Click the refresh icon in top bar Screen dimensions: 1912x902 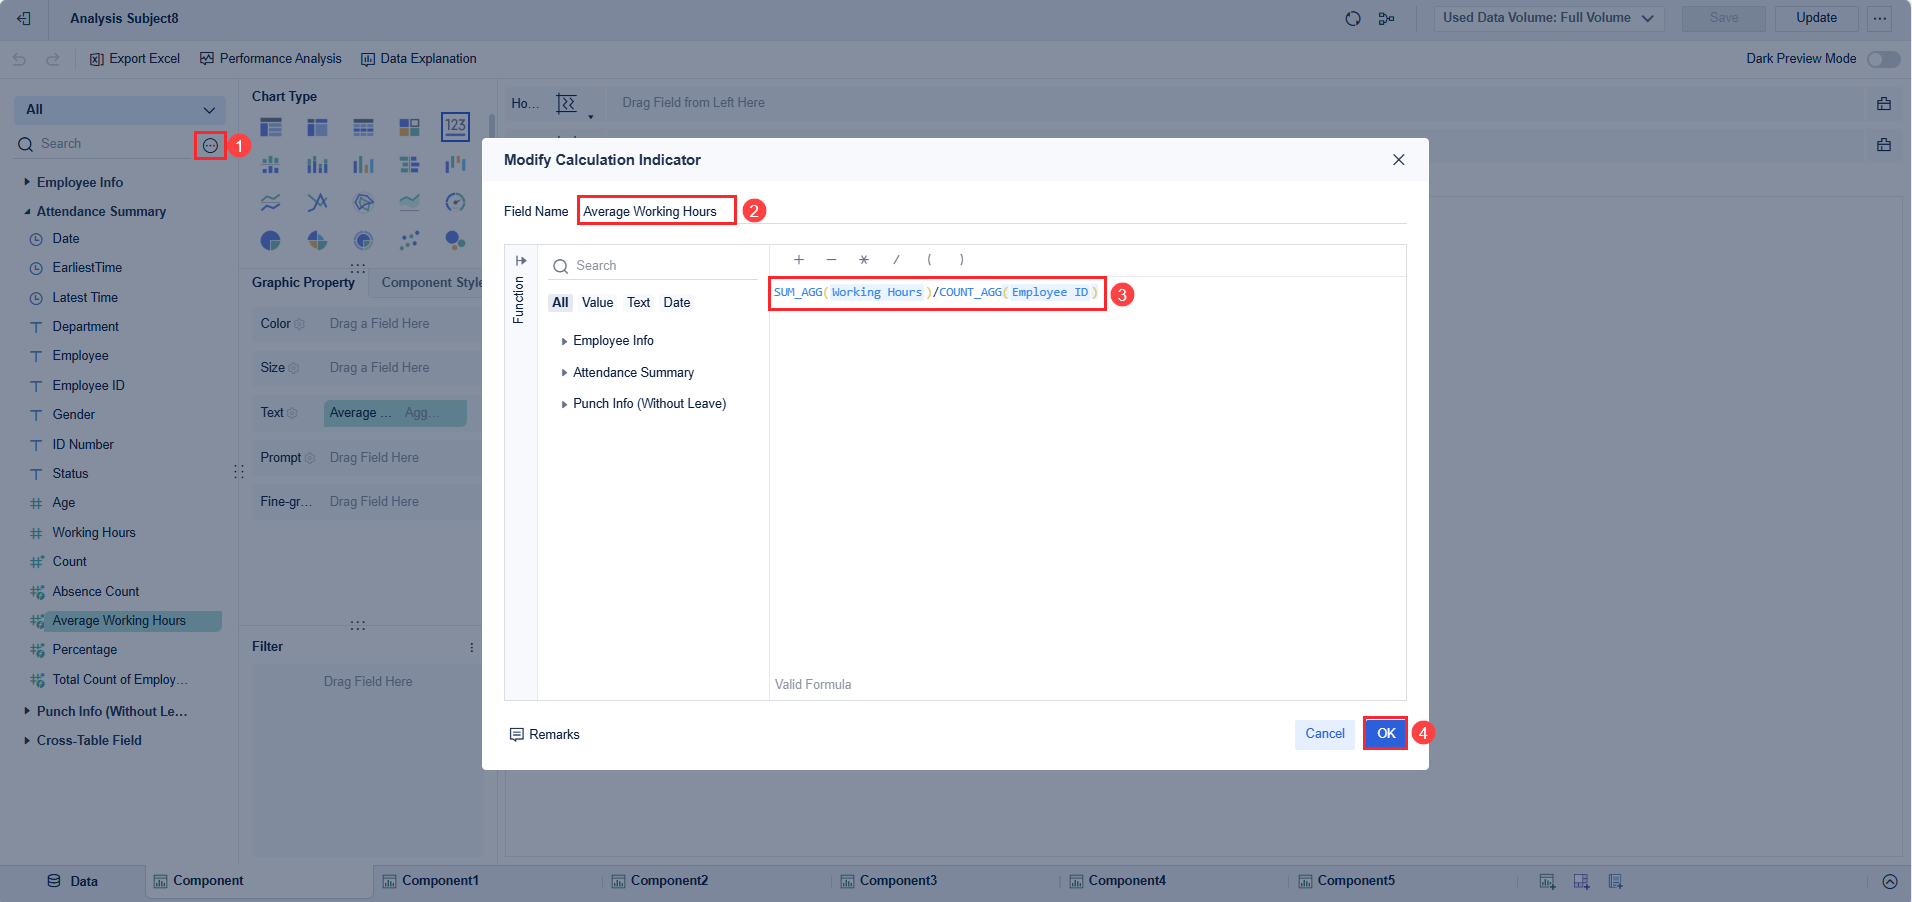pyautogui.click(x=1353, y=18)
